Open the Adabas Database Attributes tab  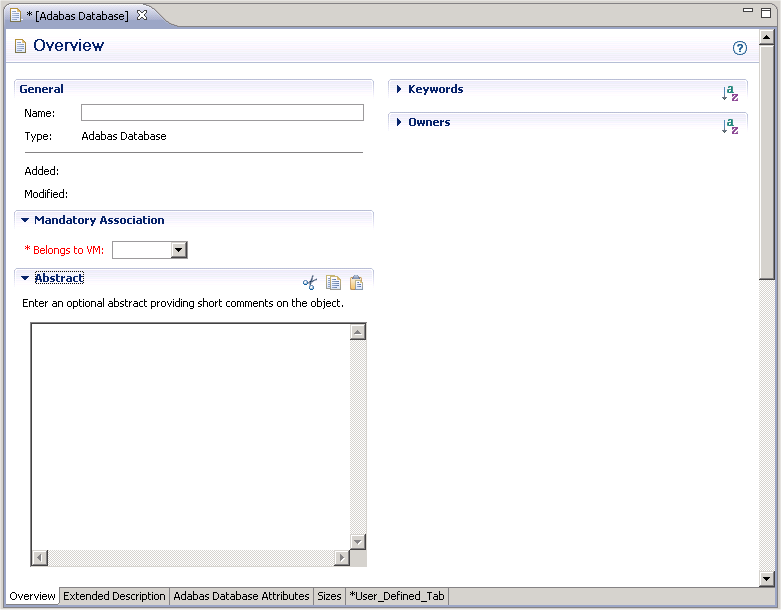point(241,596)
